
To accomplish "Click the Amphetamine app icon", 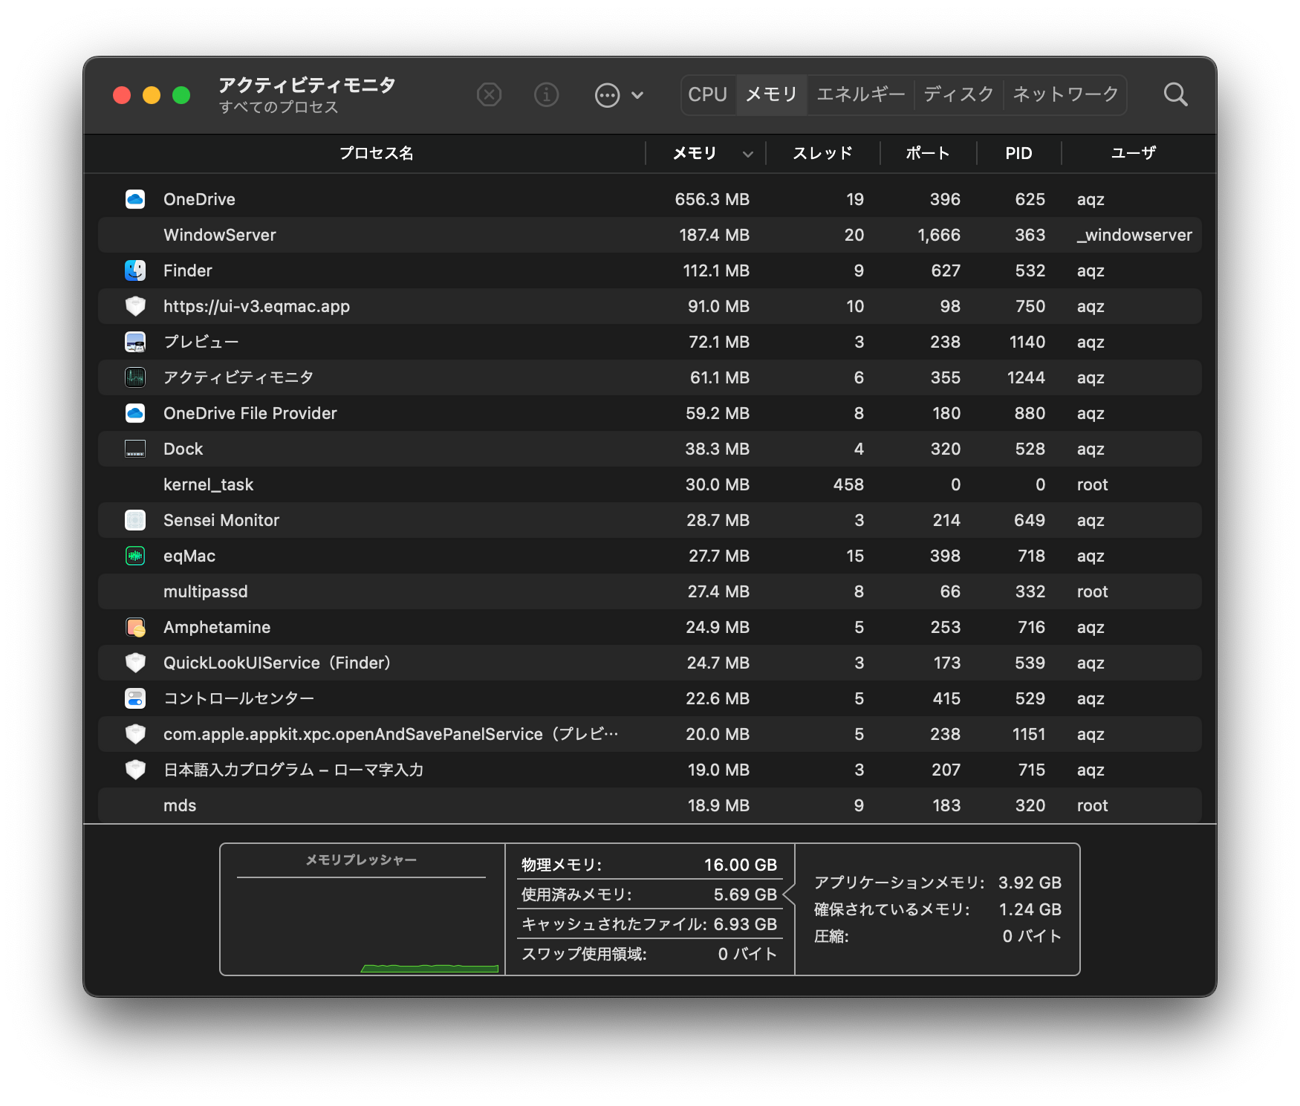I will coord(135,627).
